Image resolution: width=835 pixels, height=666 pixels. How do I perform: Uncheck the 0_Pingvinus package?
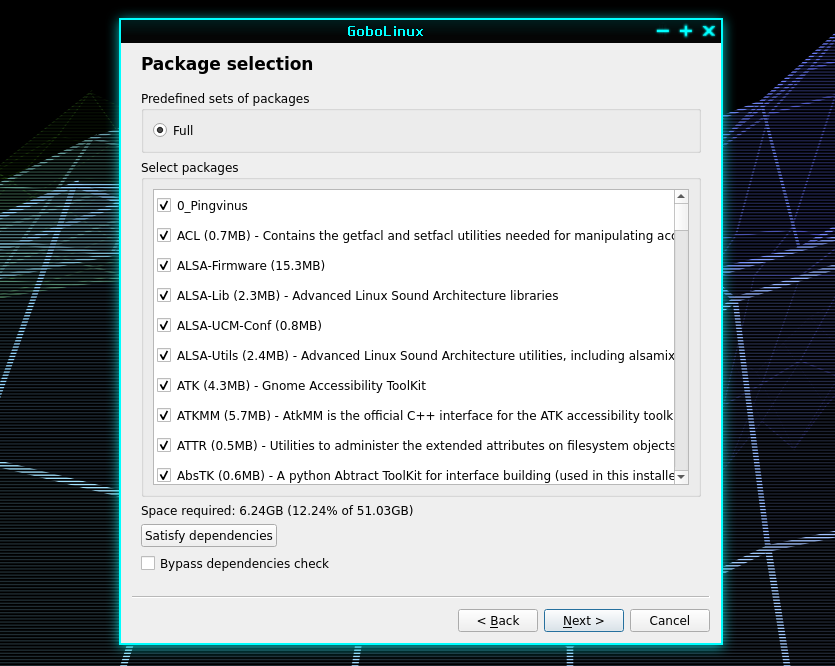(x=164, y=205)
